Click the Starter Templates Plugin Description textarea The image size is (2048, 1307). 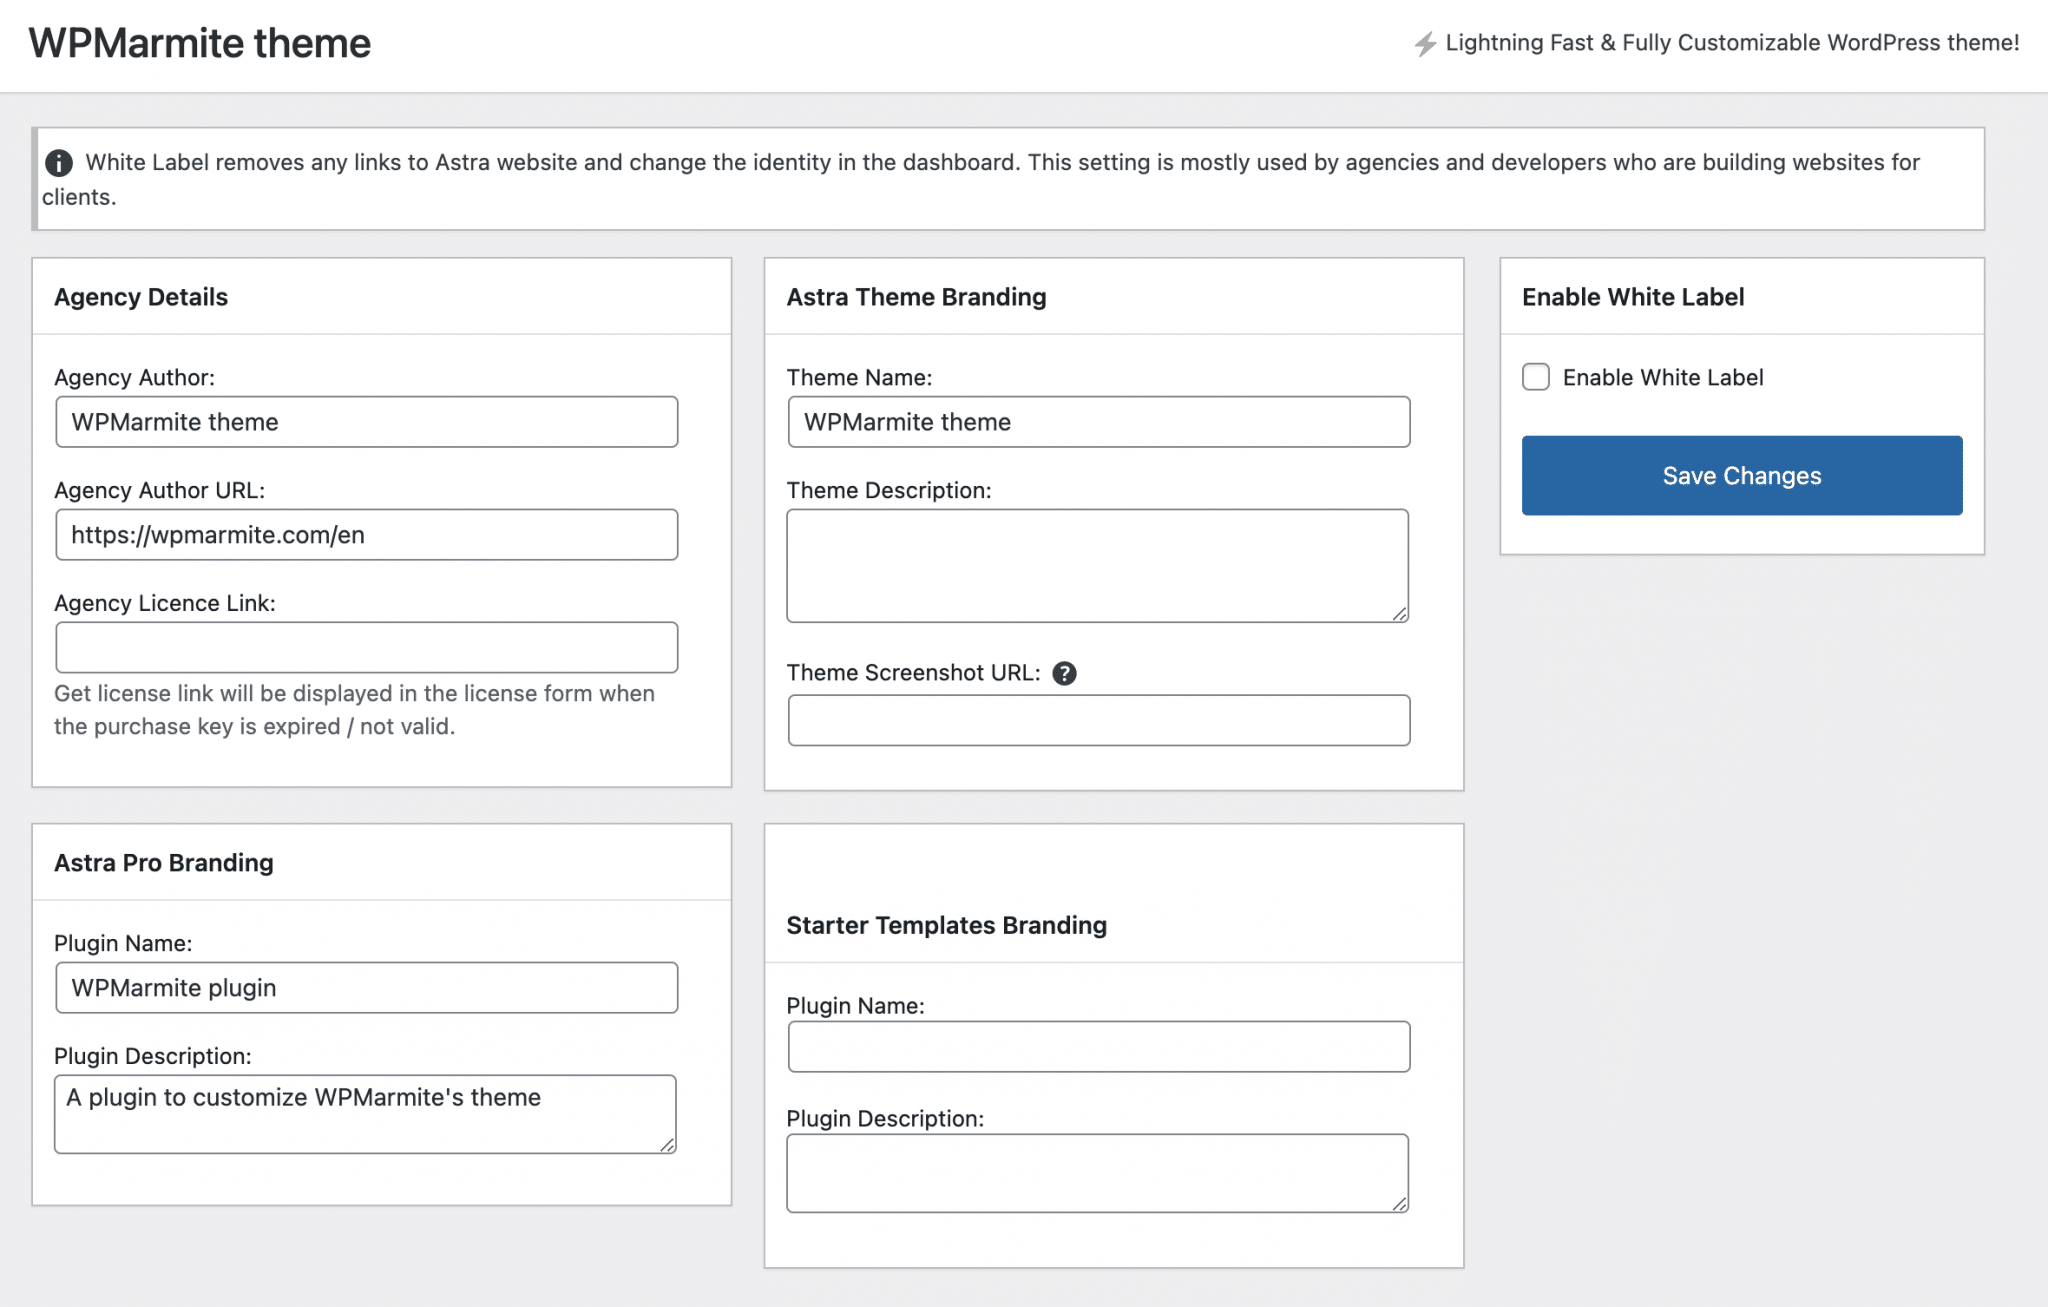point(1098,1173)
